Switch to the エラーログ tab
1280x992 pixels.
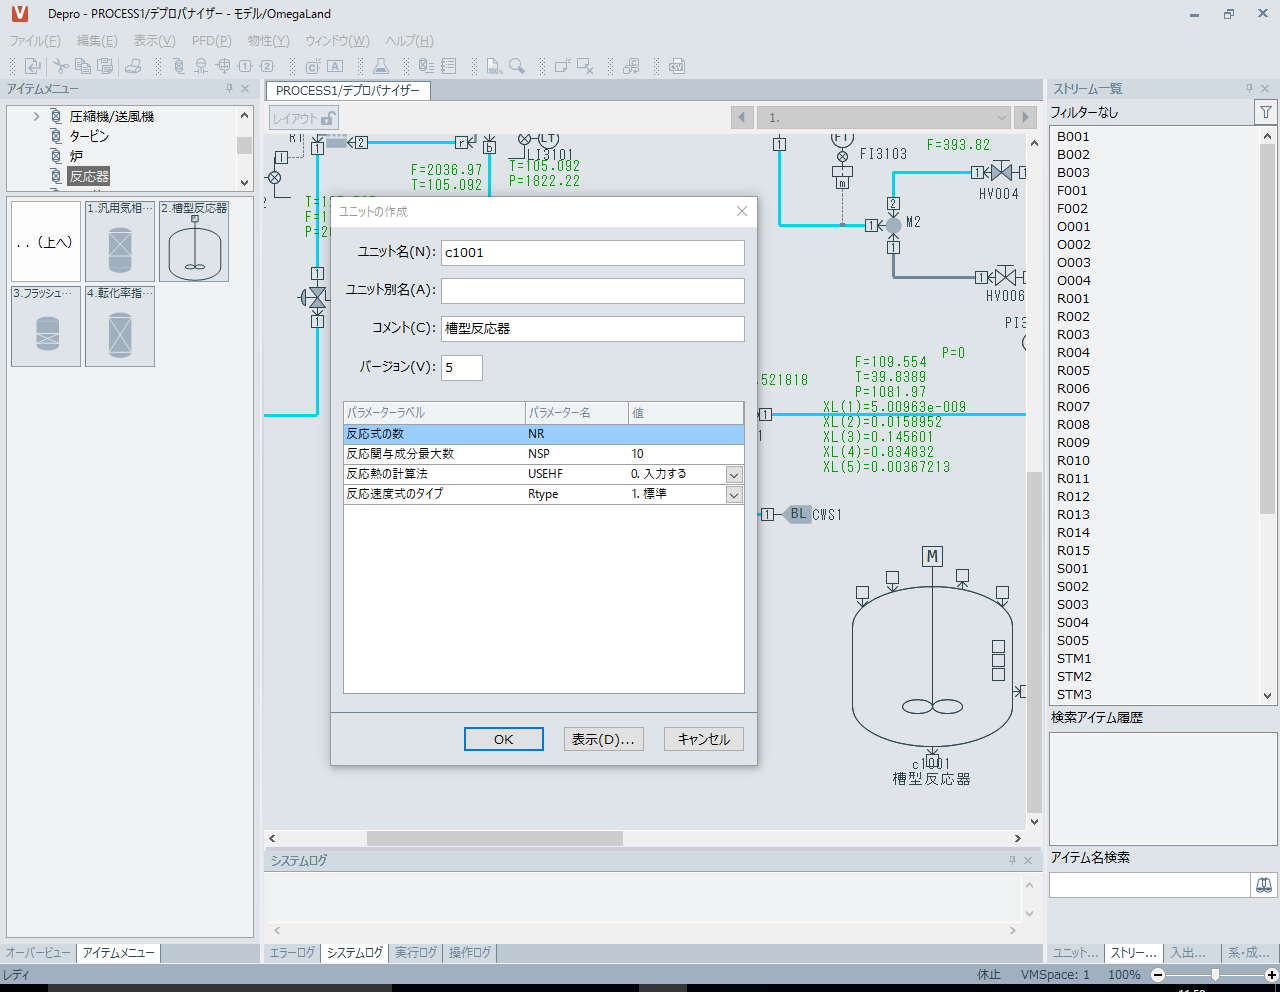292,953
